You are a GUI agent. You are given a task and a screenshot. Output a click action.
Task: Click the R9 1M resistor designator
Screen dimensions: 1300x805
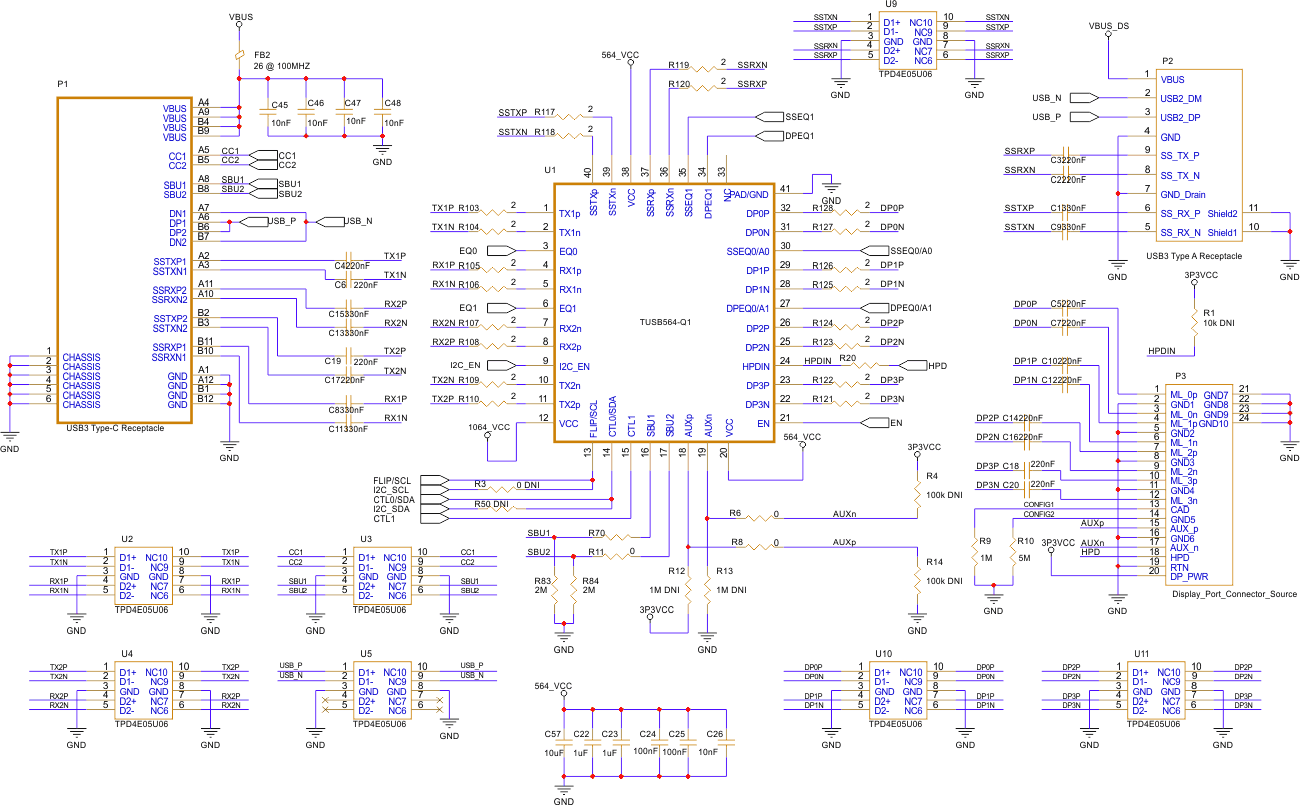pos(985,541)
